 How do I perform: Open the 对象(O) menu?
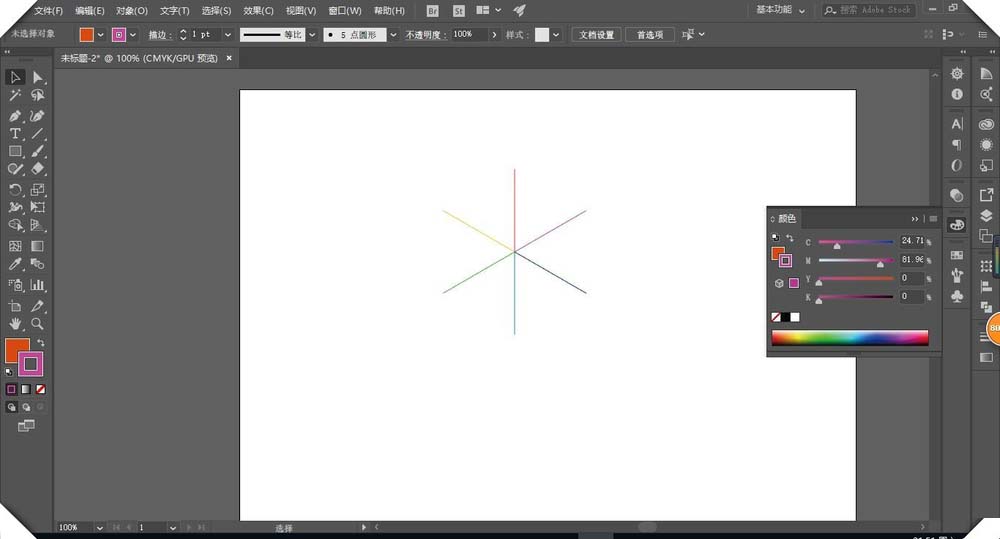(131, 11)
